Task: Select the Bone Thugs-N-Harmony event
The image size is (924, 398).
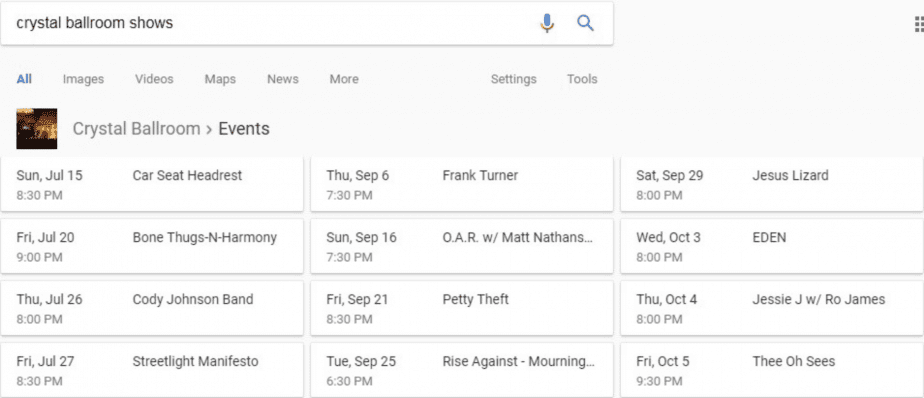Action: 152,246
